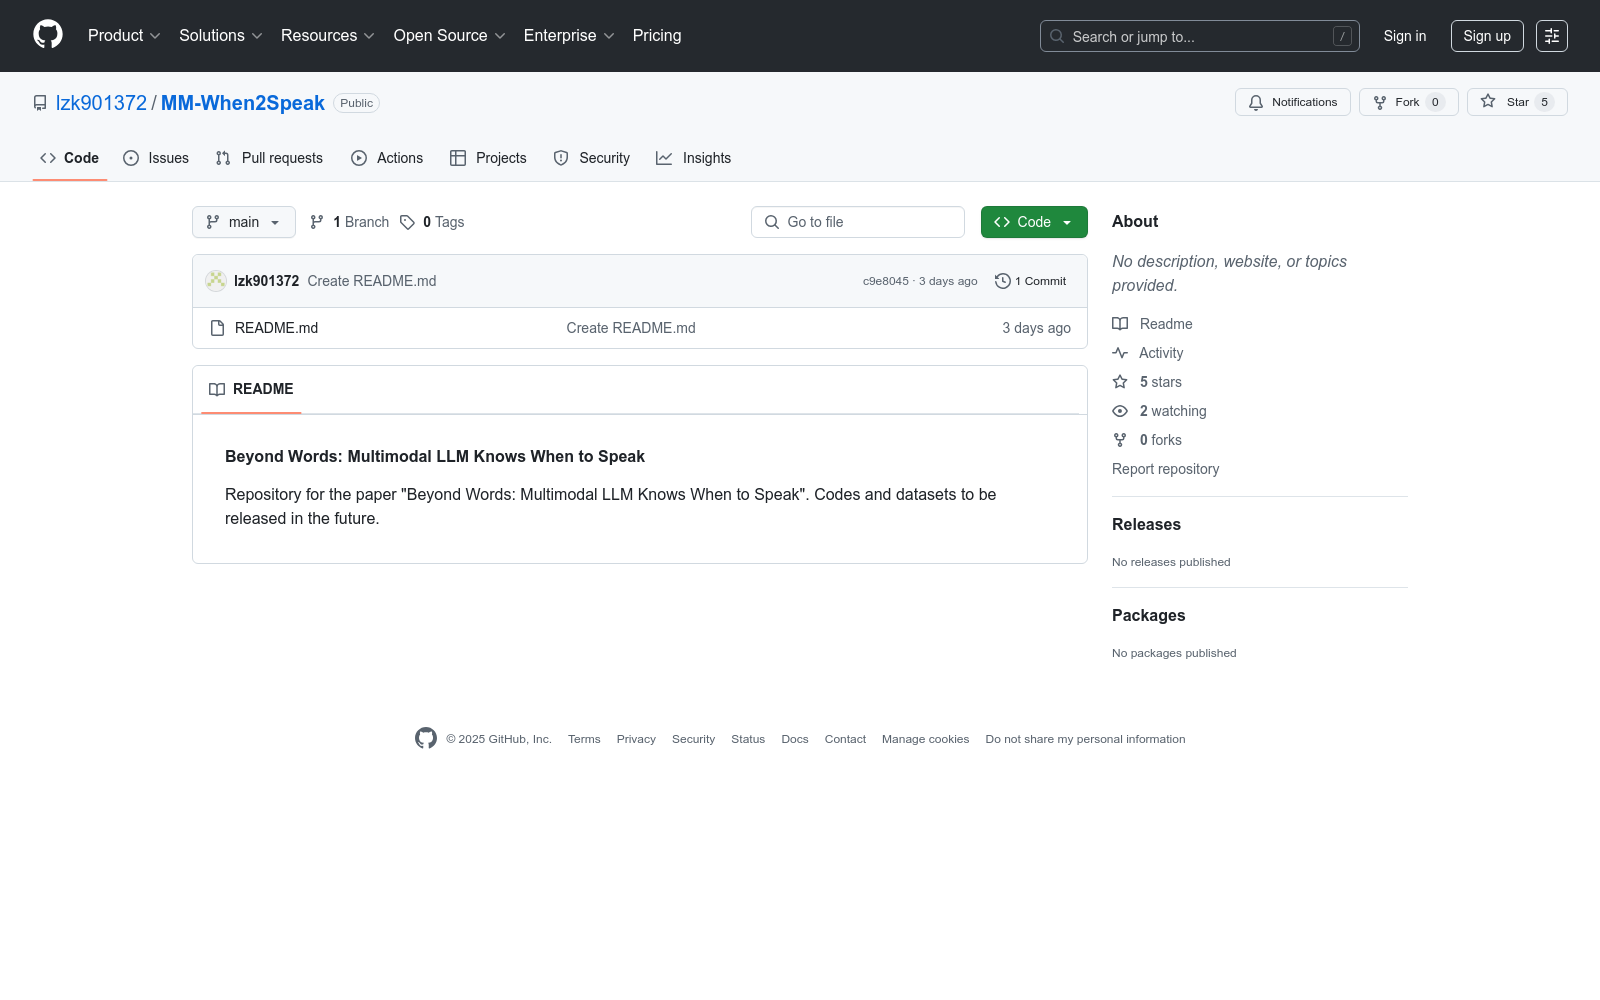
Task: Open the lzk901372 commit author link
Action: tap(266, 281)
